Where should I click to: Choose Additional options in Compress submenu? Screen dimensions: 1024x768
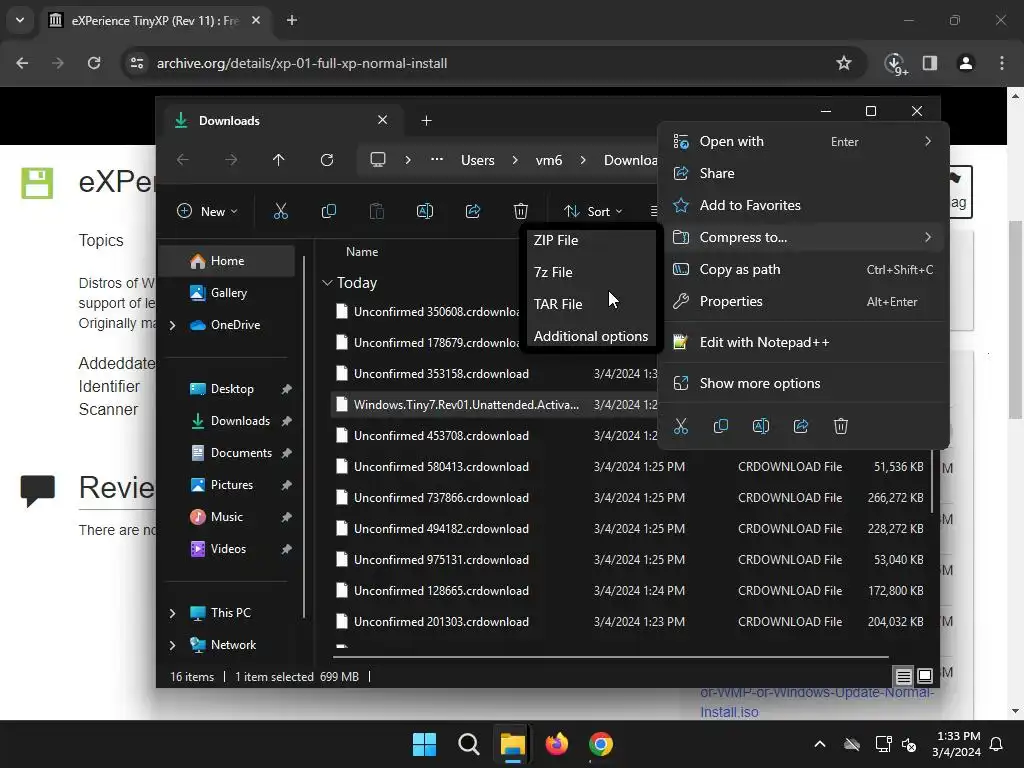click(x=591, y=336)
